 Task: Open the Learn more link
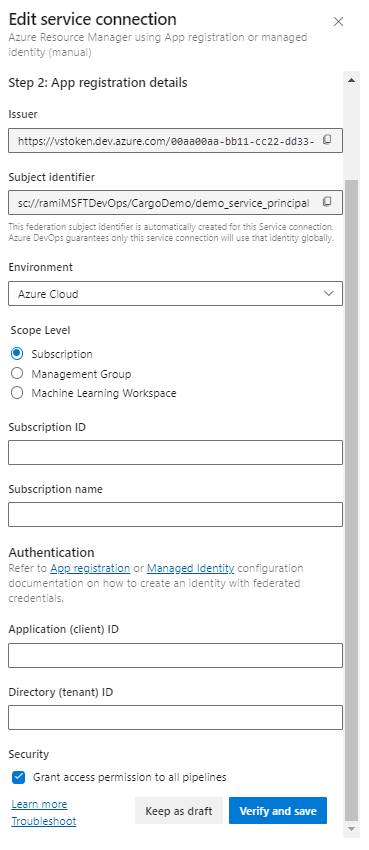39,804
